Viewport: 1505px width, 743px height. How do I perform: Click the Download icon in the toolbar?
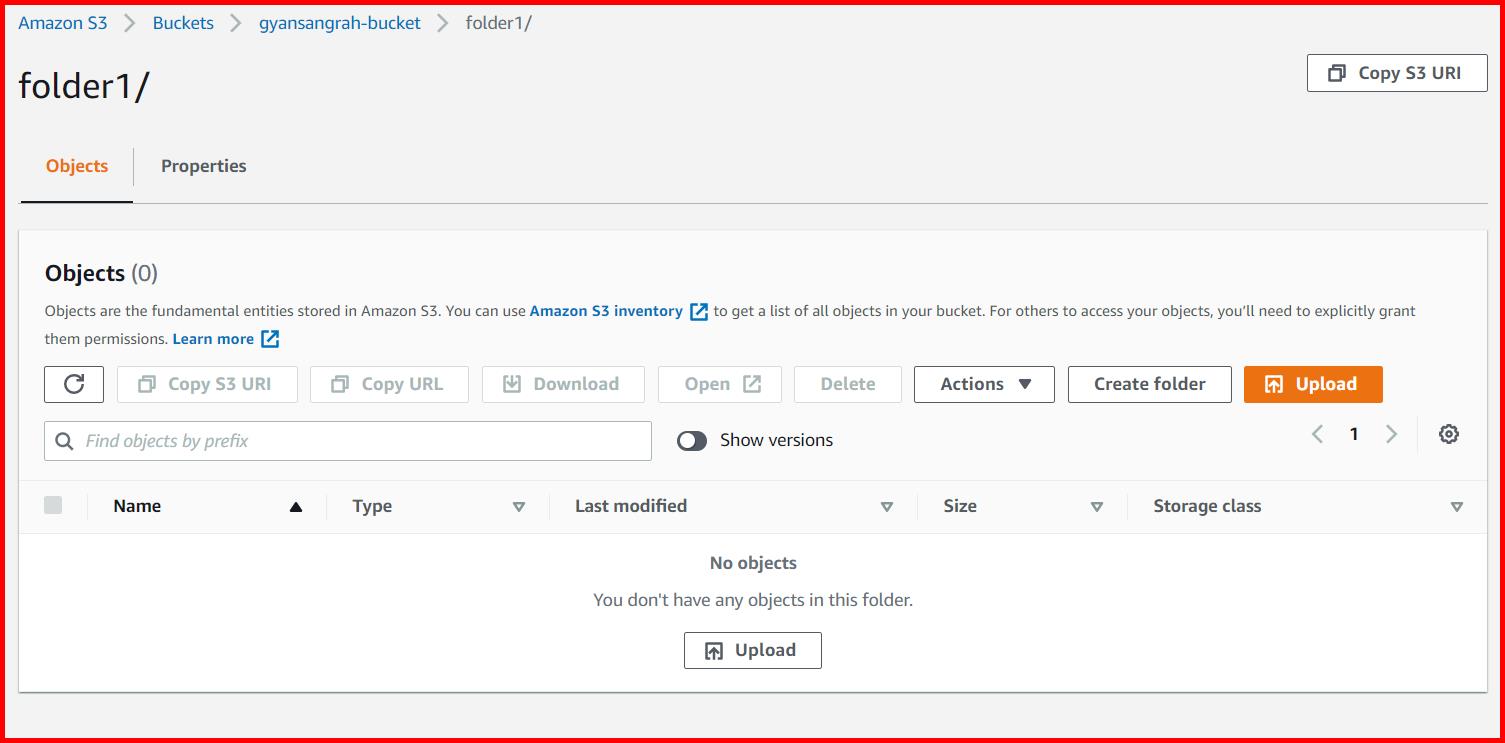511,383
